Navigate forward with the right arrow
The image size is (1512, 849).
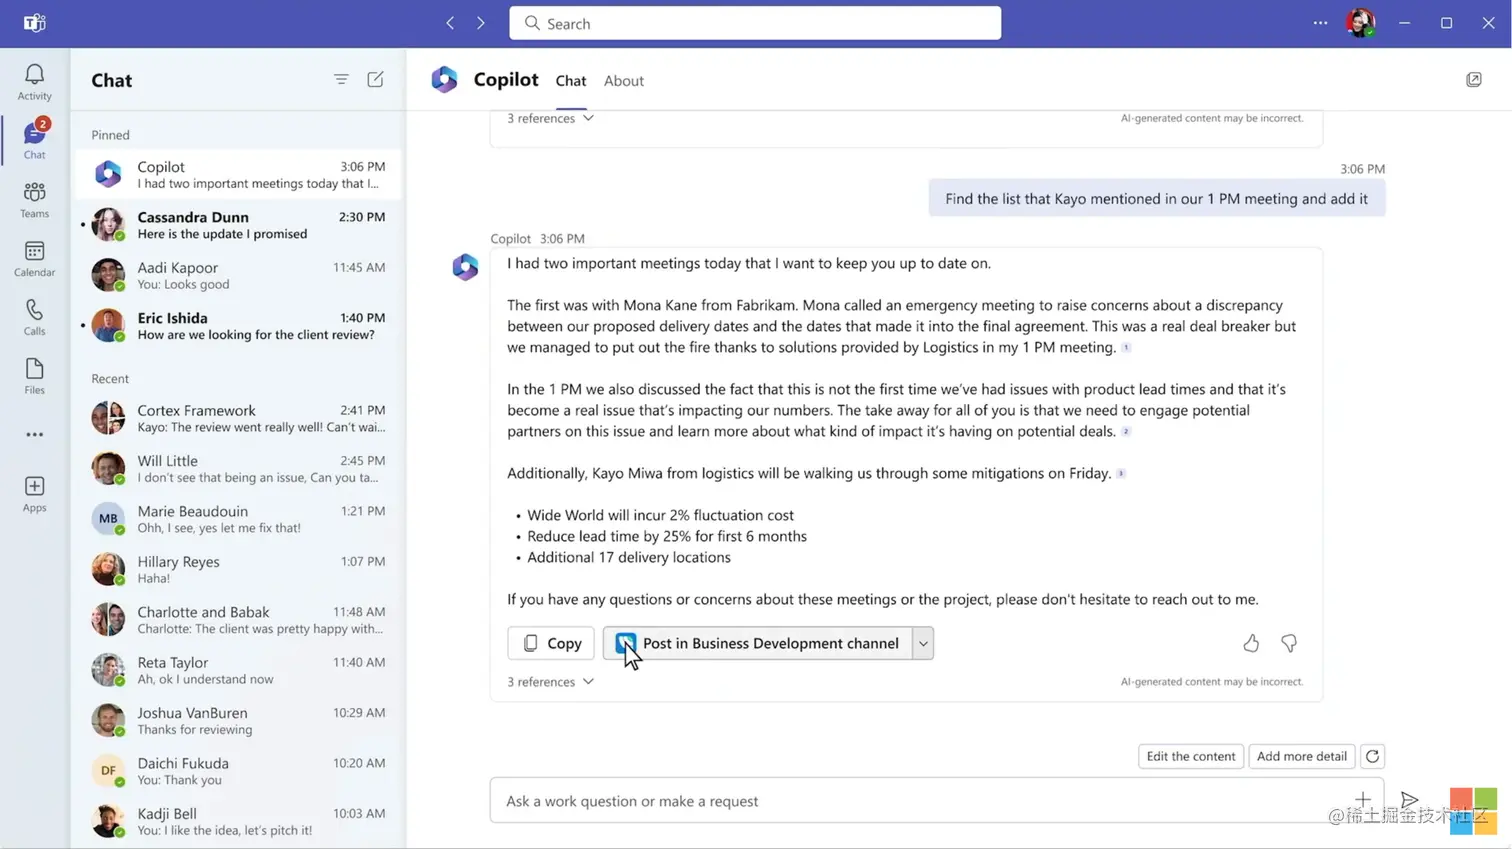[x=481, y=23]
